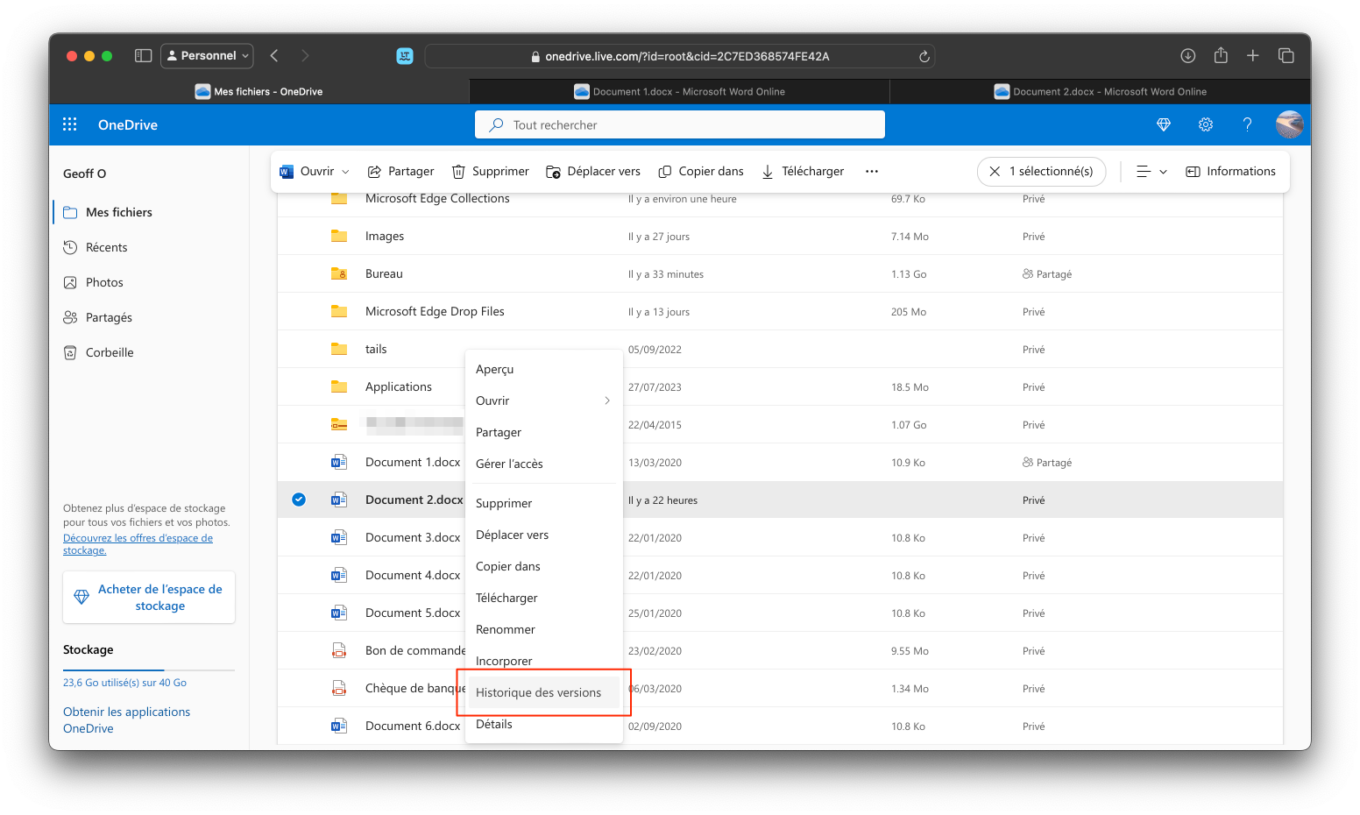The image size is (1360, 815).
Task: Click the tails folder icon
Action: pos(339,349)
